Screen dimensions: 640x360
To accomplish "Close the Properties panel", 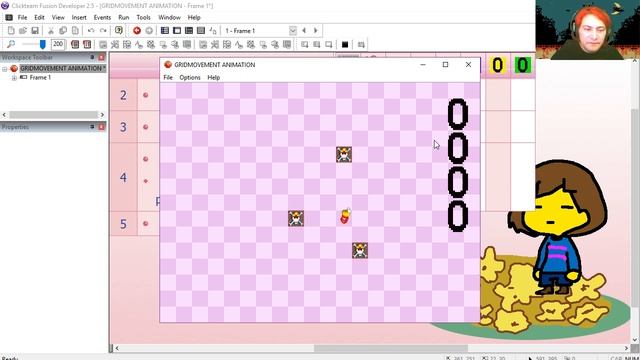I will point(101,127).
